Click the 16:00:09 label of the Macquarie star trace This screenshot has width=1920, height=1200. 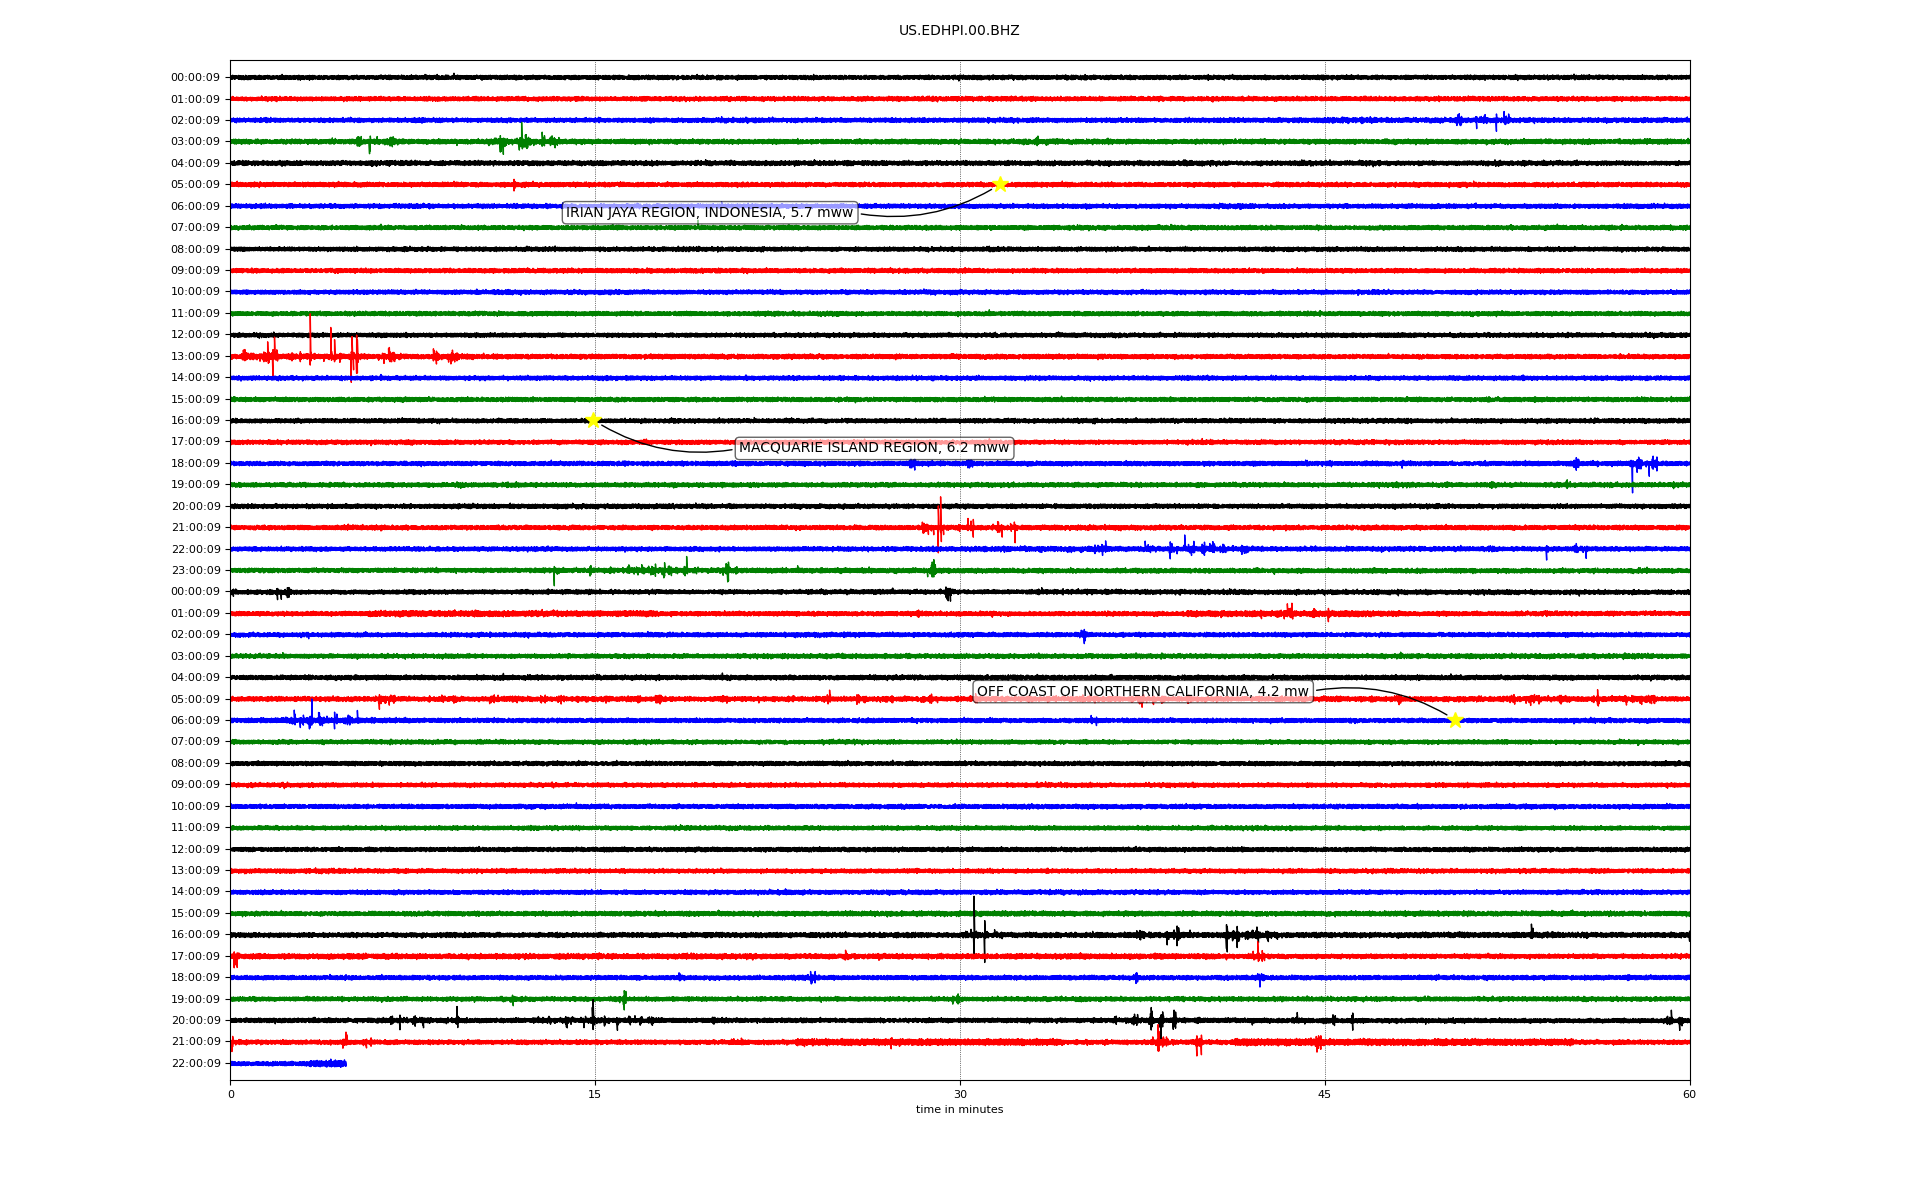(x=195, y=421)
